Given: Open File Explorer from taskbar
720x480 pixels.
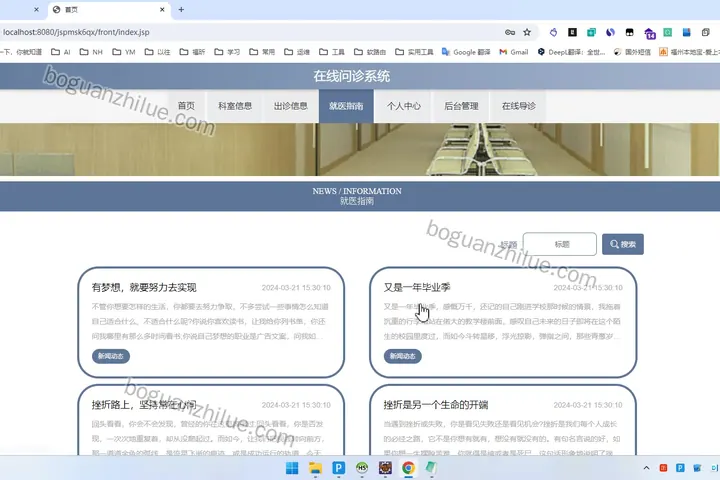Looking at the screenshot, I should (x=315, y=468).
